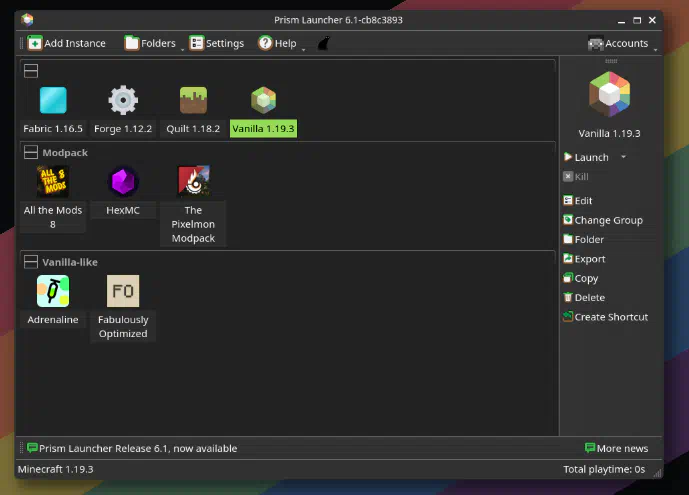This screenshot has height=495, width=689.
Task: Launch the selected Vanilla 1.19.3 instance
Action: coord(587,157)
